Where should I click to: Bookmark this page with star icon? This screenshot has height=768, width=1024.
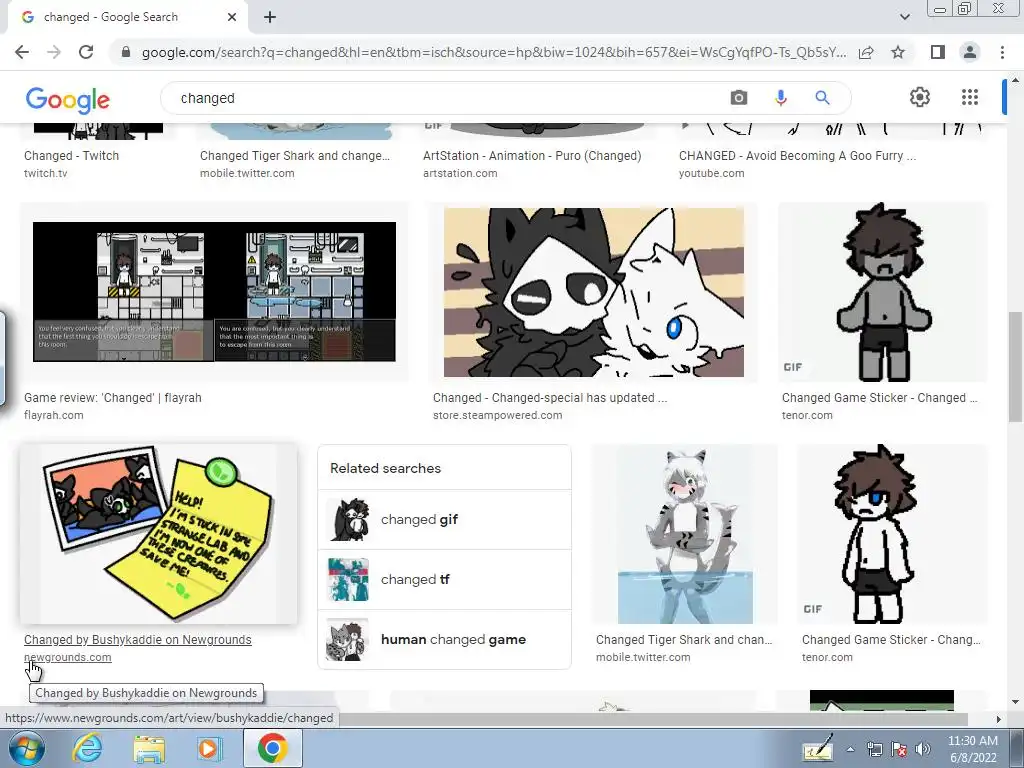(898, 52)
